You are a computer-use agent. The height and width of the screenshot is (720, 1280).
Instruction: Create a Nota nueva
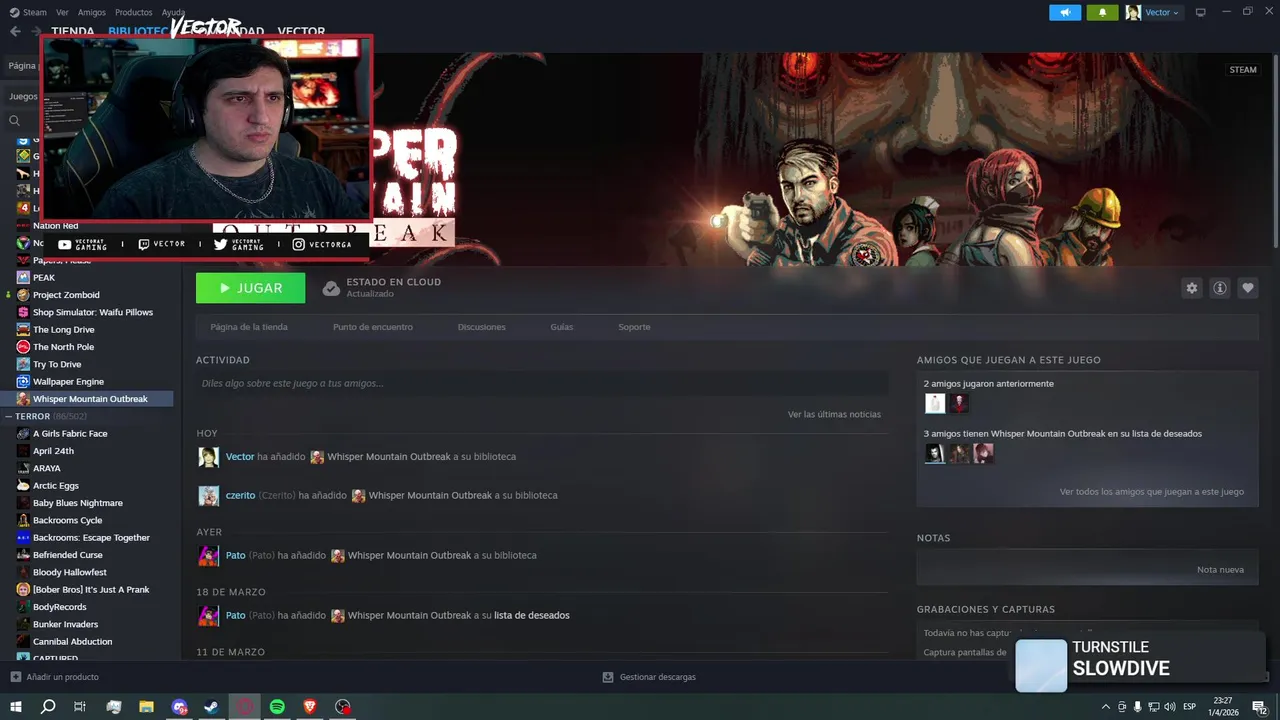[1220, 570]
